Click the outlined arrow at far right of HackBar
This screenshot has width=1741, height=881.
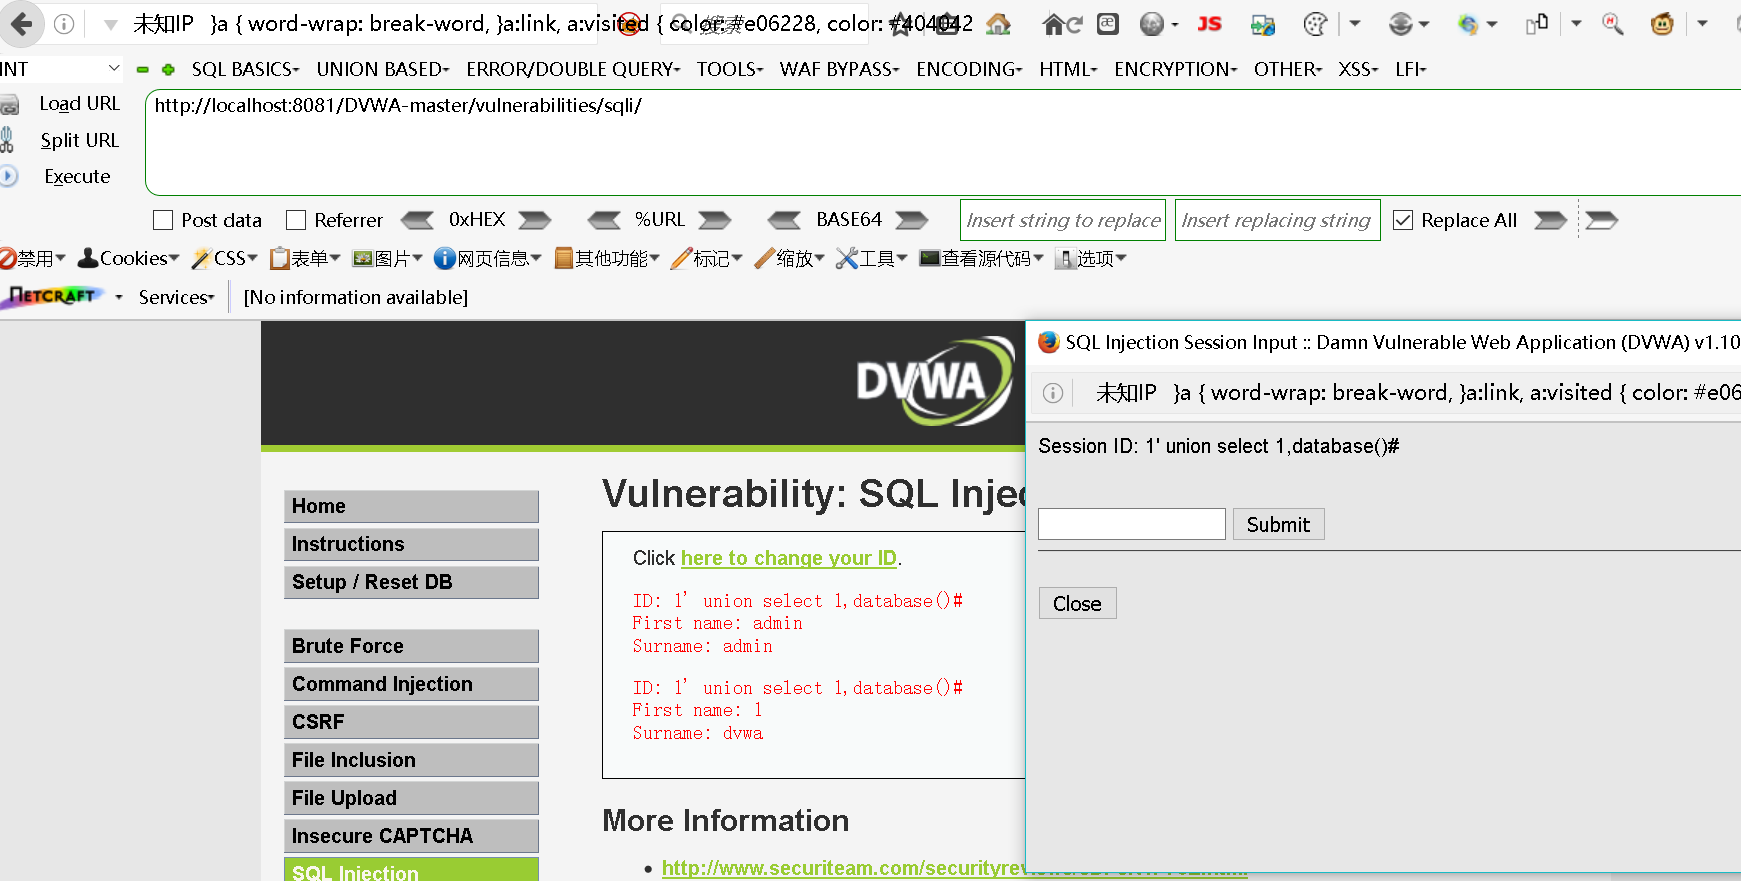tap(1601, 220)
